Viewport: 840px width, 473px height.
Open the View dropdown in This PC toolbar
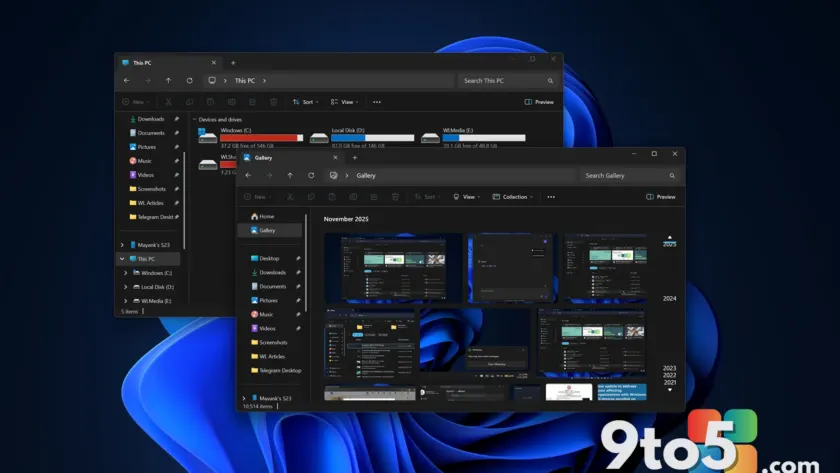(x=344, y=102)
